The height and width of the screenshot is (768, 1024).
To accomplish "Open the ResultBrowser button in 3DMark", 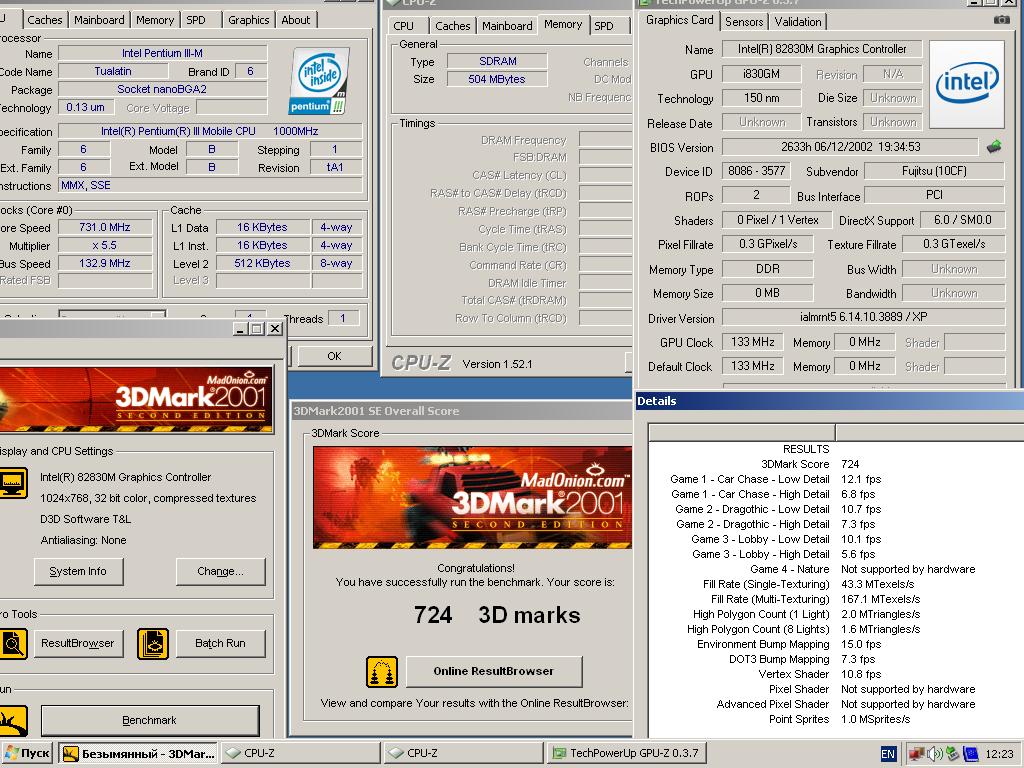I will (78, 643).
